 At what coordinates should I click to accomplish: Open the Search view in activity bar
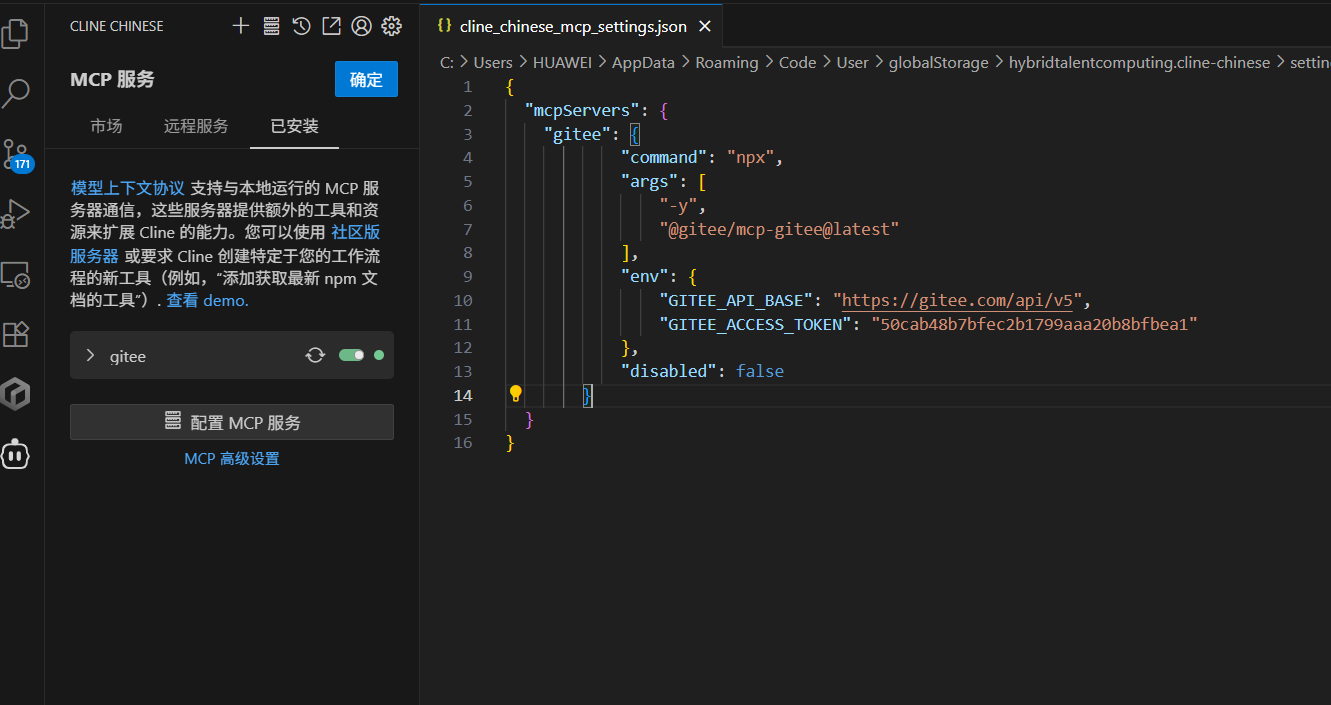(16, 94)
